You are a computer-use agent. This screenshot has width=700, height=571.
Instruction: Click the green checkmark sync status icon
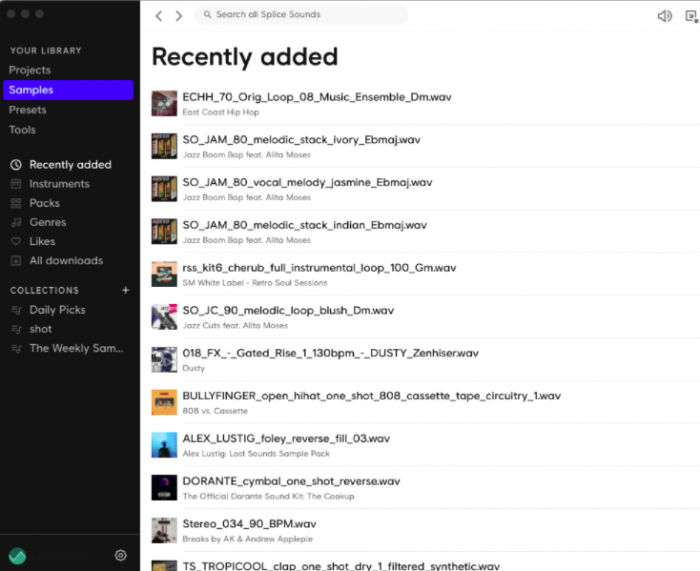pos(17,555)
